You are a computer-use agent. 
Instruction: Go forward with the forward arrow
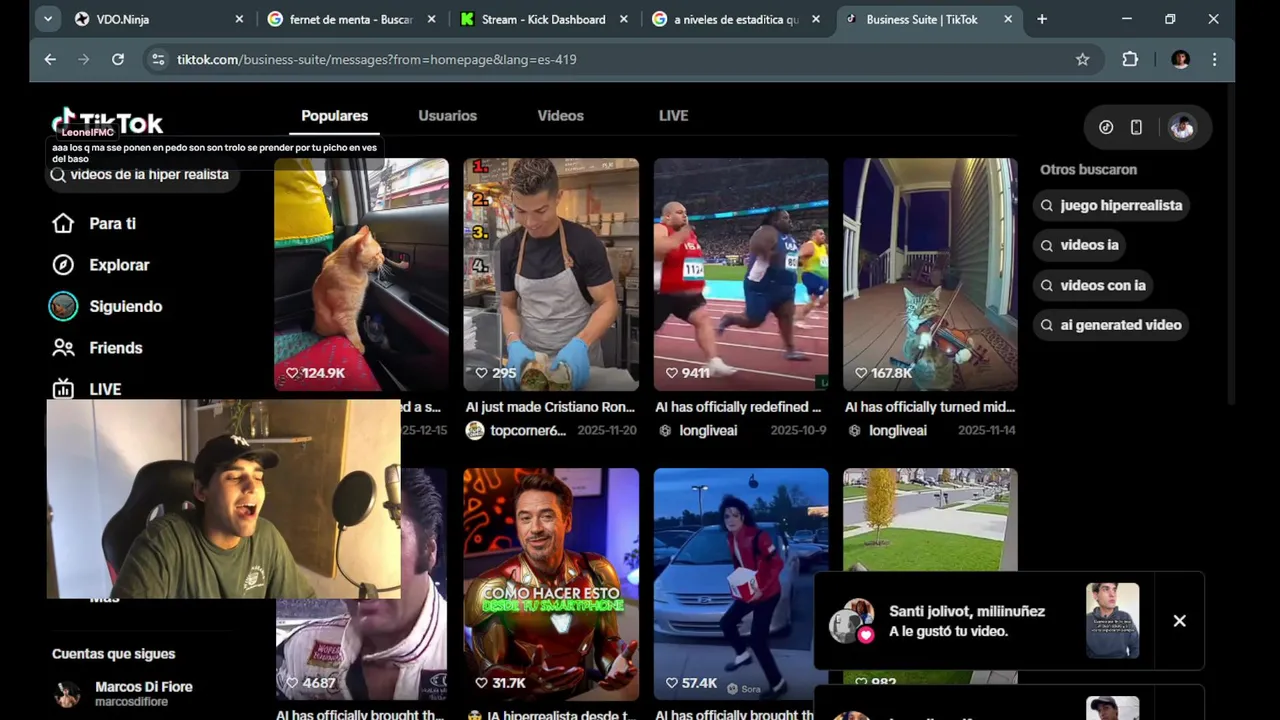click(84, 59)
